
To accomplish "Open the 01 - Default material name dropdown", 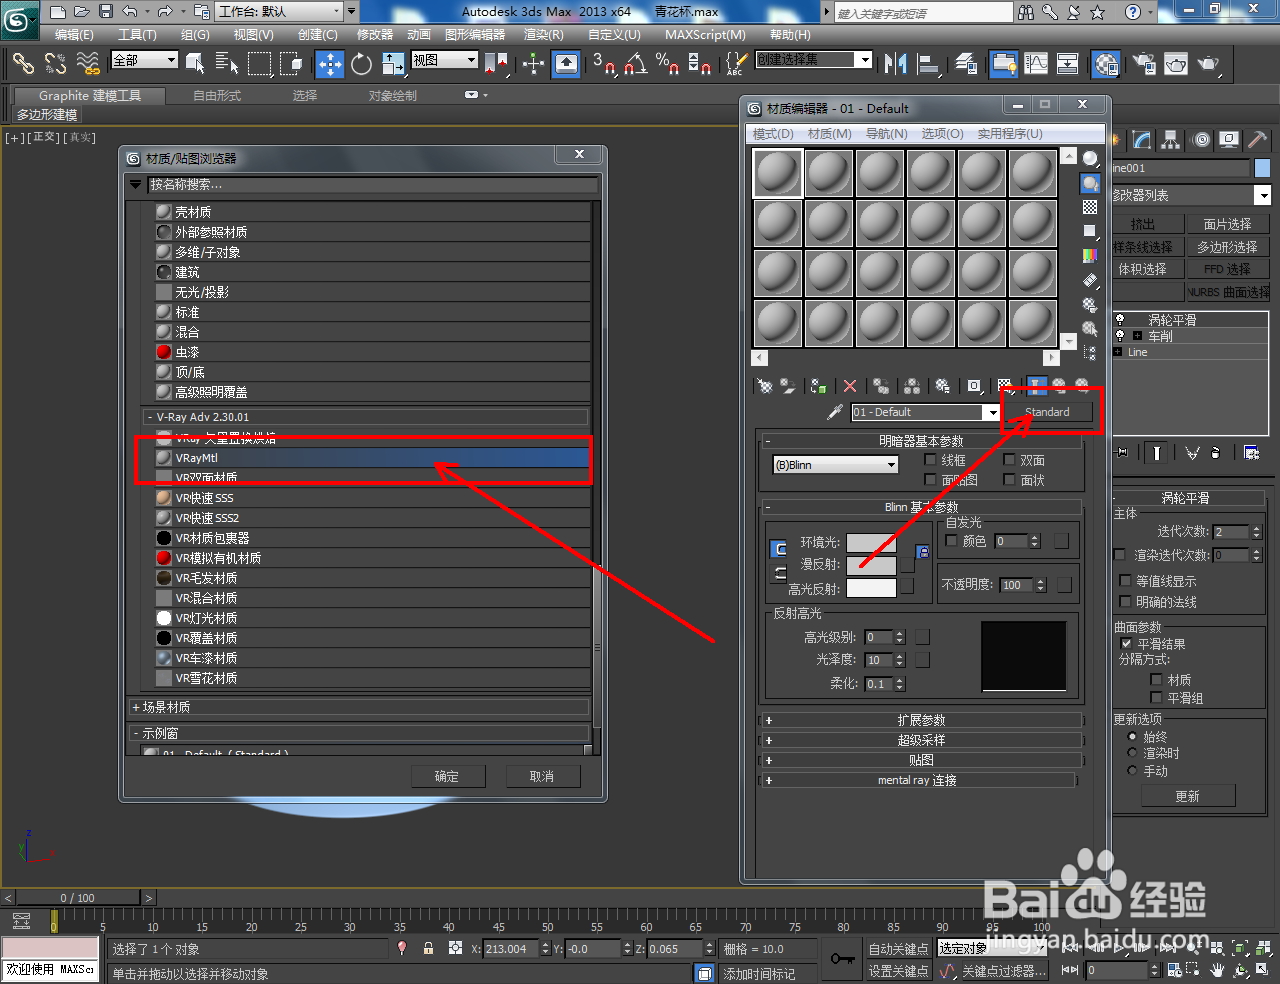I will click(x=992, y=413).
